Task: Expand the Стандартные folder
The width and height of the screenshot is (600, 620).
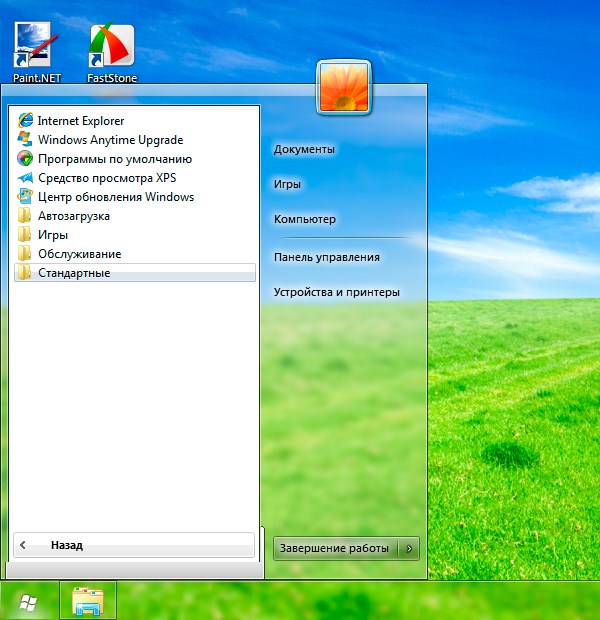Action: click(x=134, y=272)
